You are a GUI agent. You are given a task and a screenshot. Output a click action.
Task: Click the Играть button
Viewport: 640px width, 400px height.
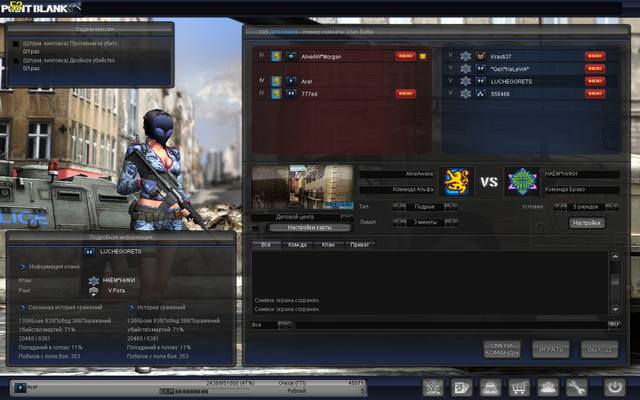[551, 349]
